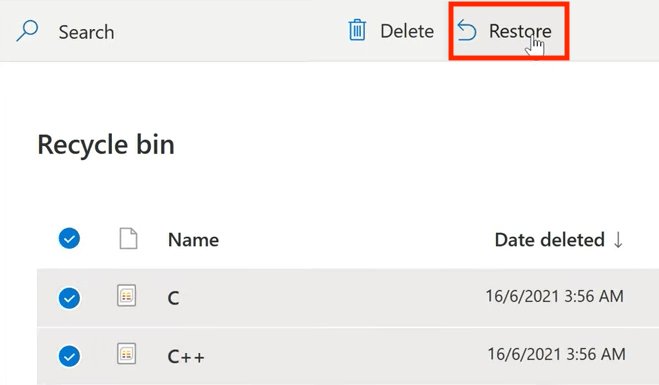Click the Recycle bin page heading
The width and height of the screenshot is (659, 385).
pos(106,145)
